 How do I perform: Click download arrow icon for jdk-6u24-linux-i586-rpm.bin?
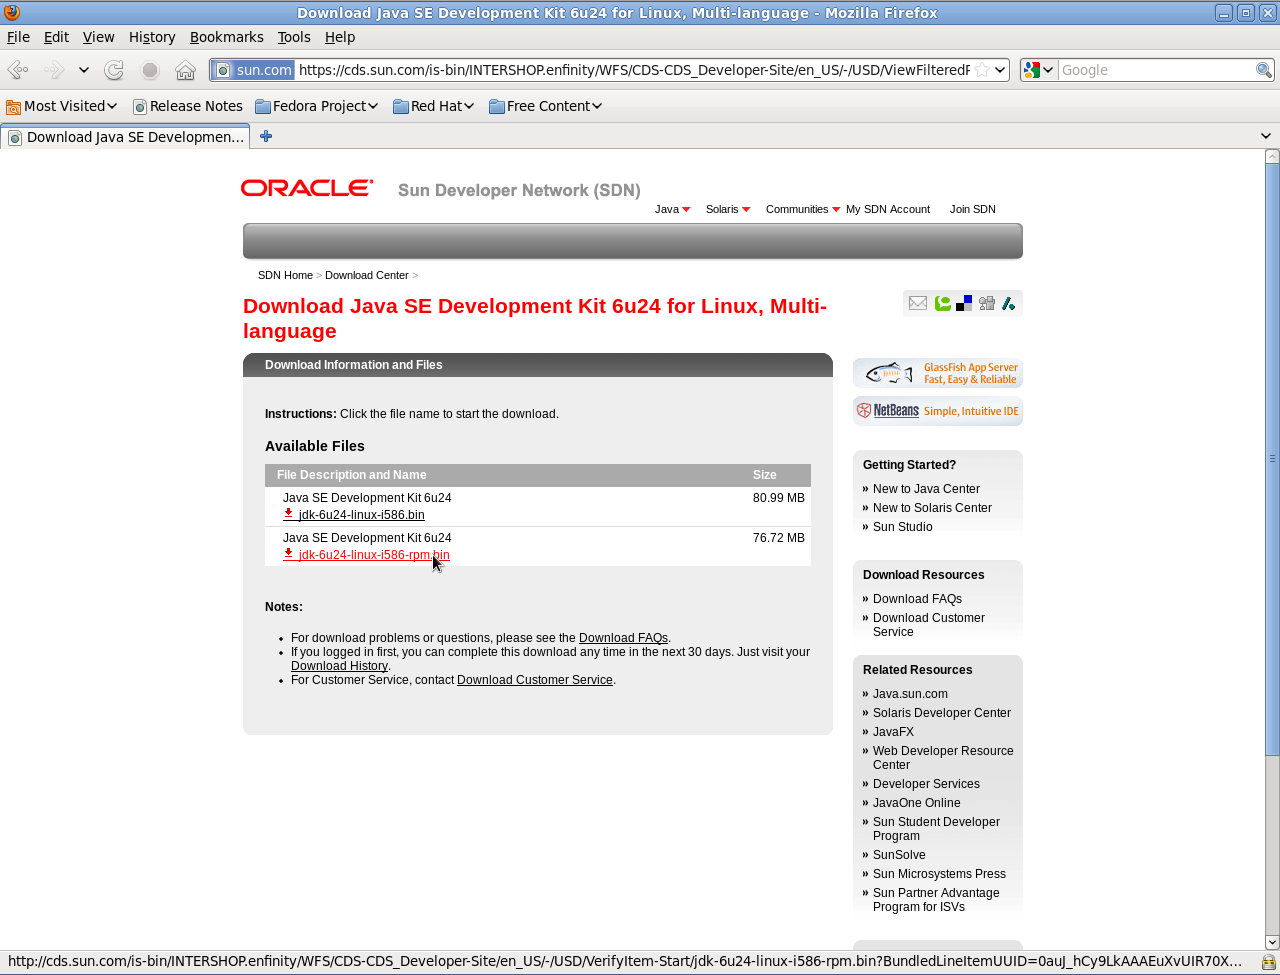click(x=288, y=553)
